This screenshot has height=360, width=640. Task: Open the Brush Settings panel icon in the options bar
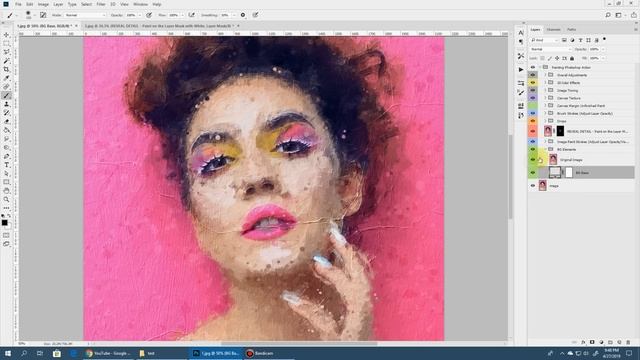43,15
